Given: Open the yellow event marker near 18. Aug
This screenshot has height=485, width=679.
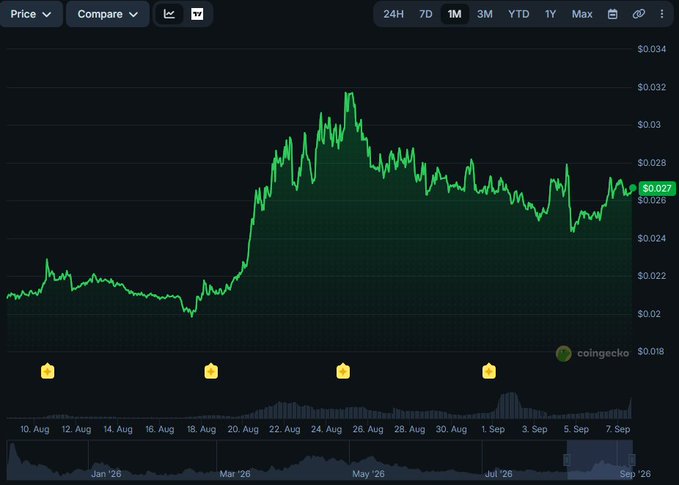Looking at the screenshot, I should tap(211, 372).
